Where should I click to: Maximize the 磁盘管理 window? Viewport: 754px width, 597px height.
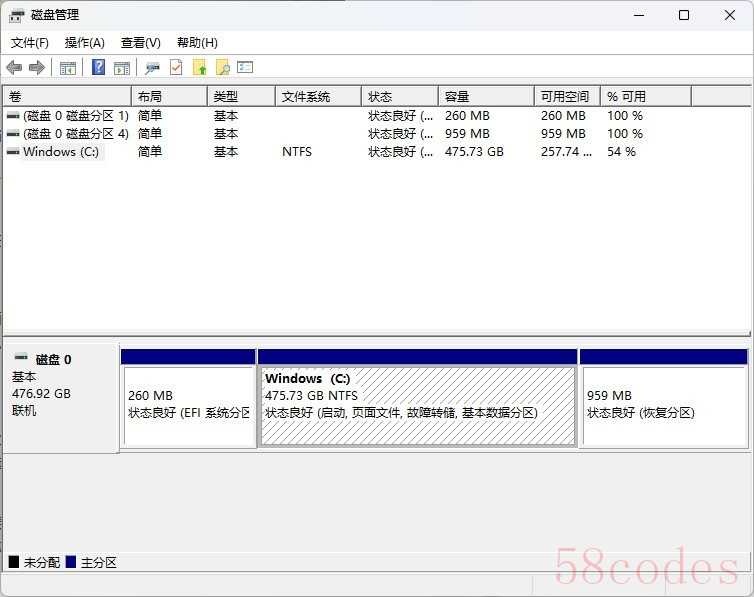tap(684, 15)
